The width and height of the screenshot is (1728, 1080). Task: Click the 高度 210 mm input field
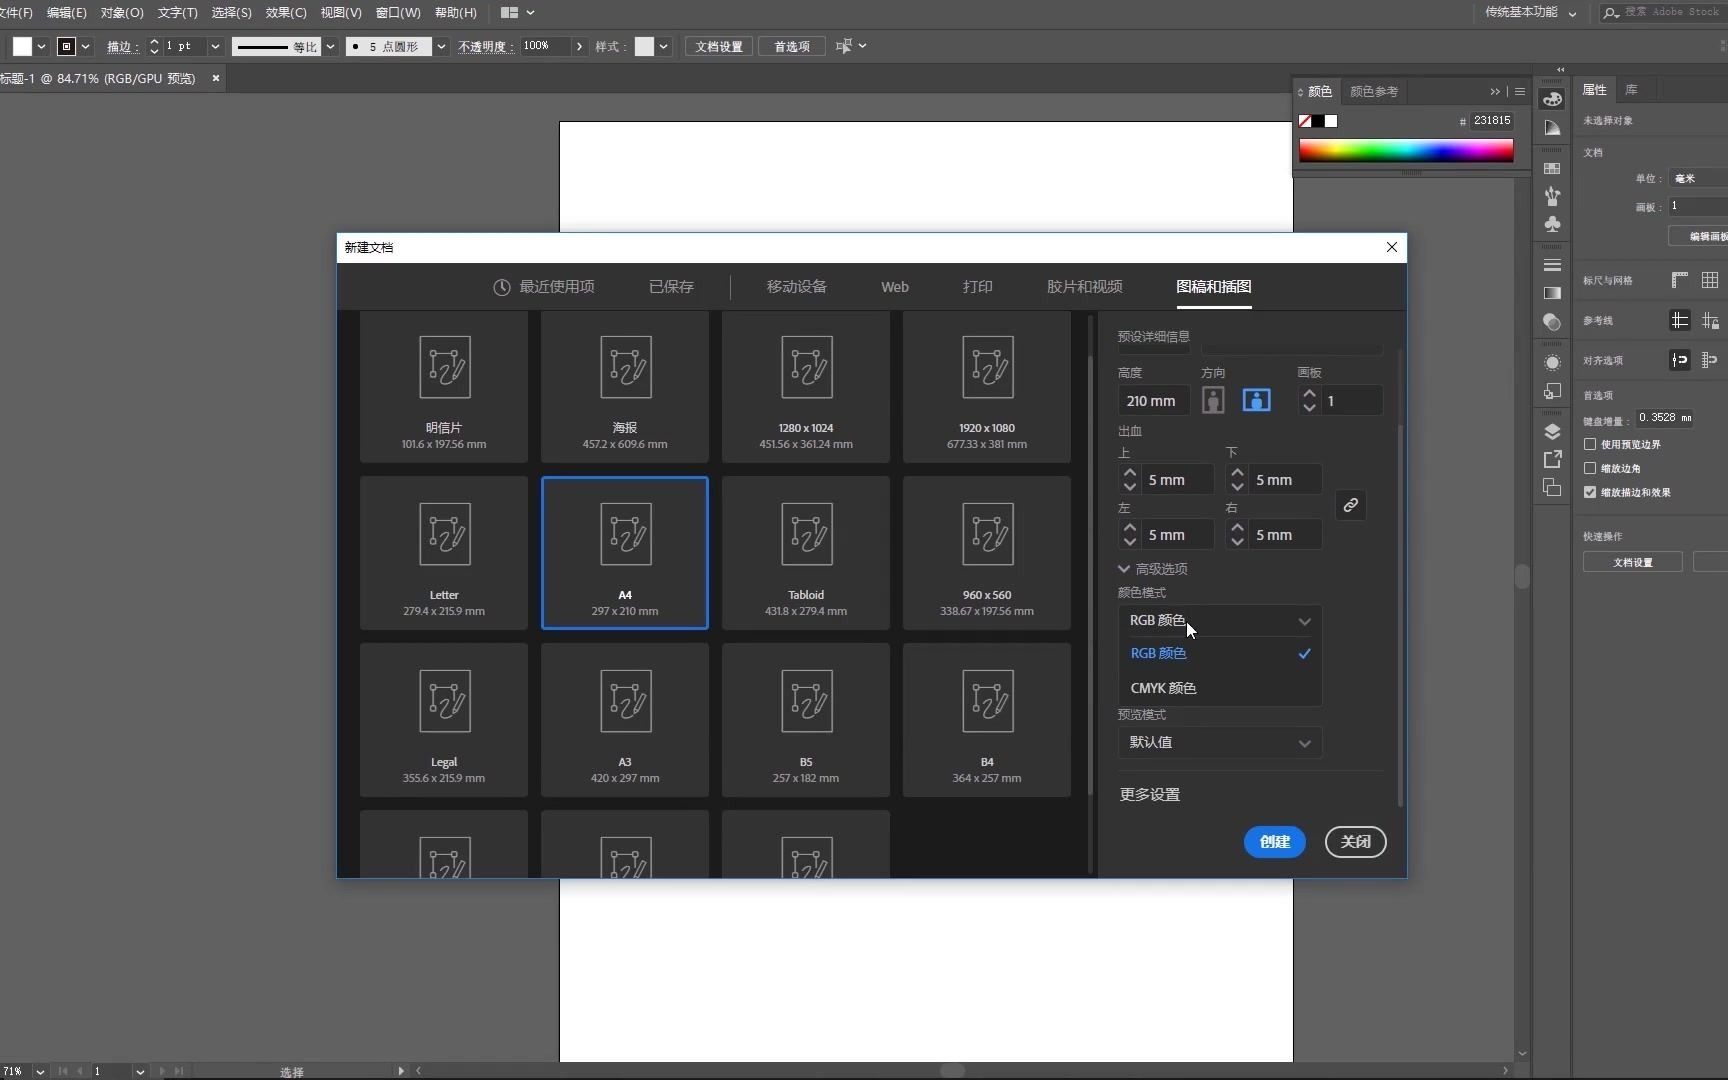1153,401
